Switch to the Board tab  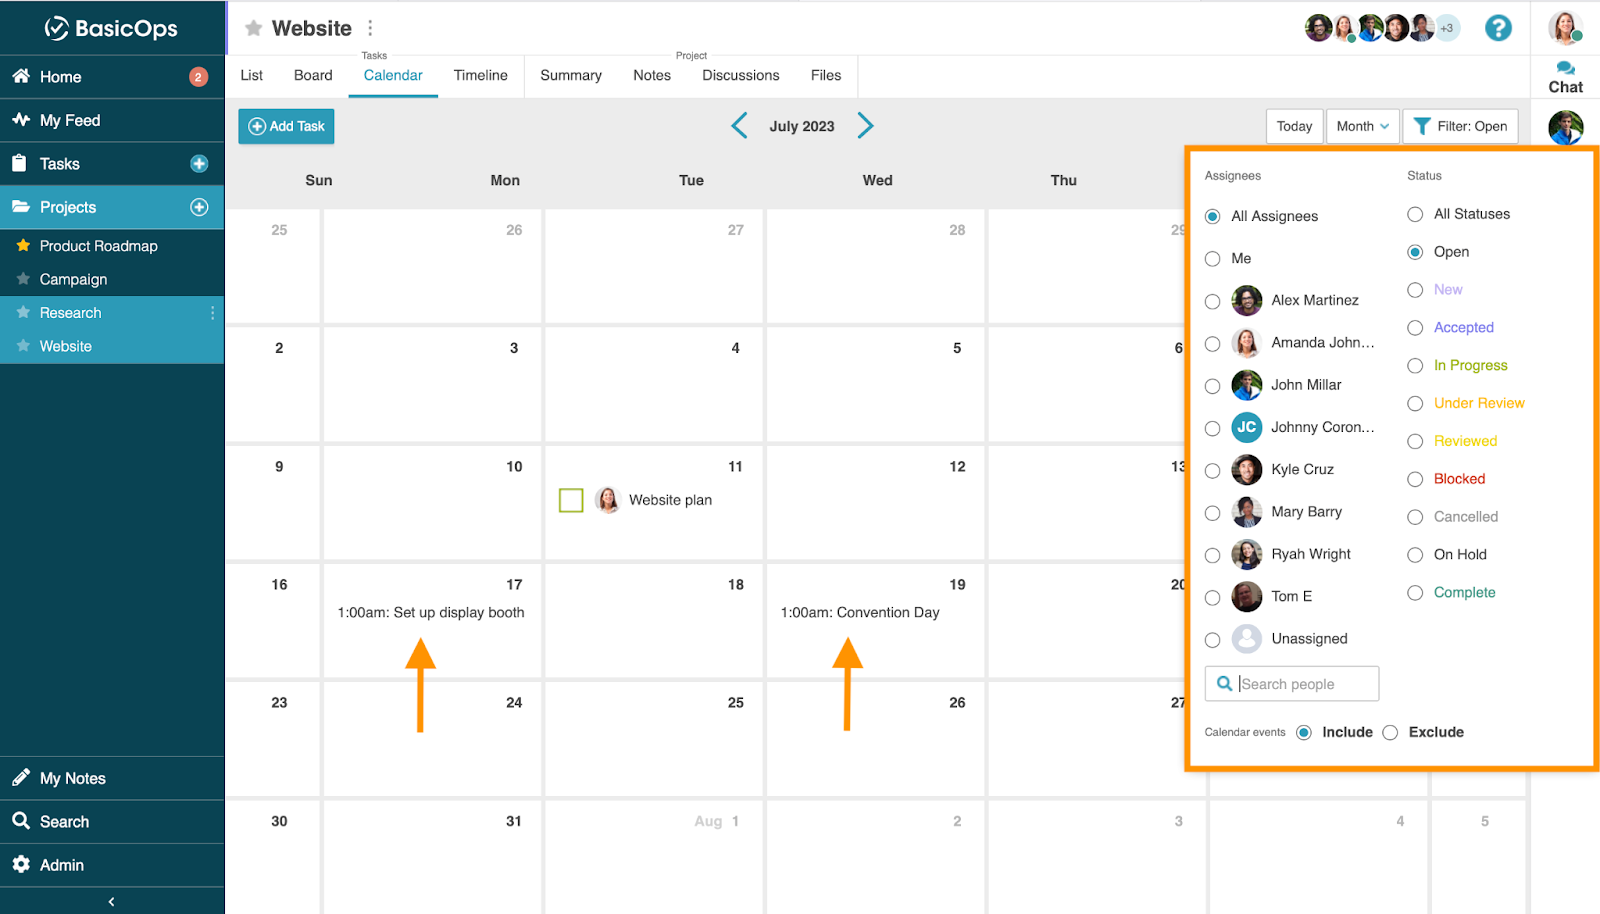[x=312, y=75]
